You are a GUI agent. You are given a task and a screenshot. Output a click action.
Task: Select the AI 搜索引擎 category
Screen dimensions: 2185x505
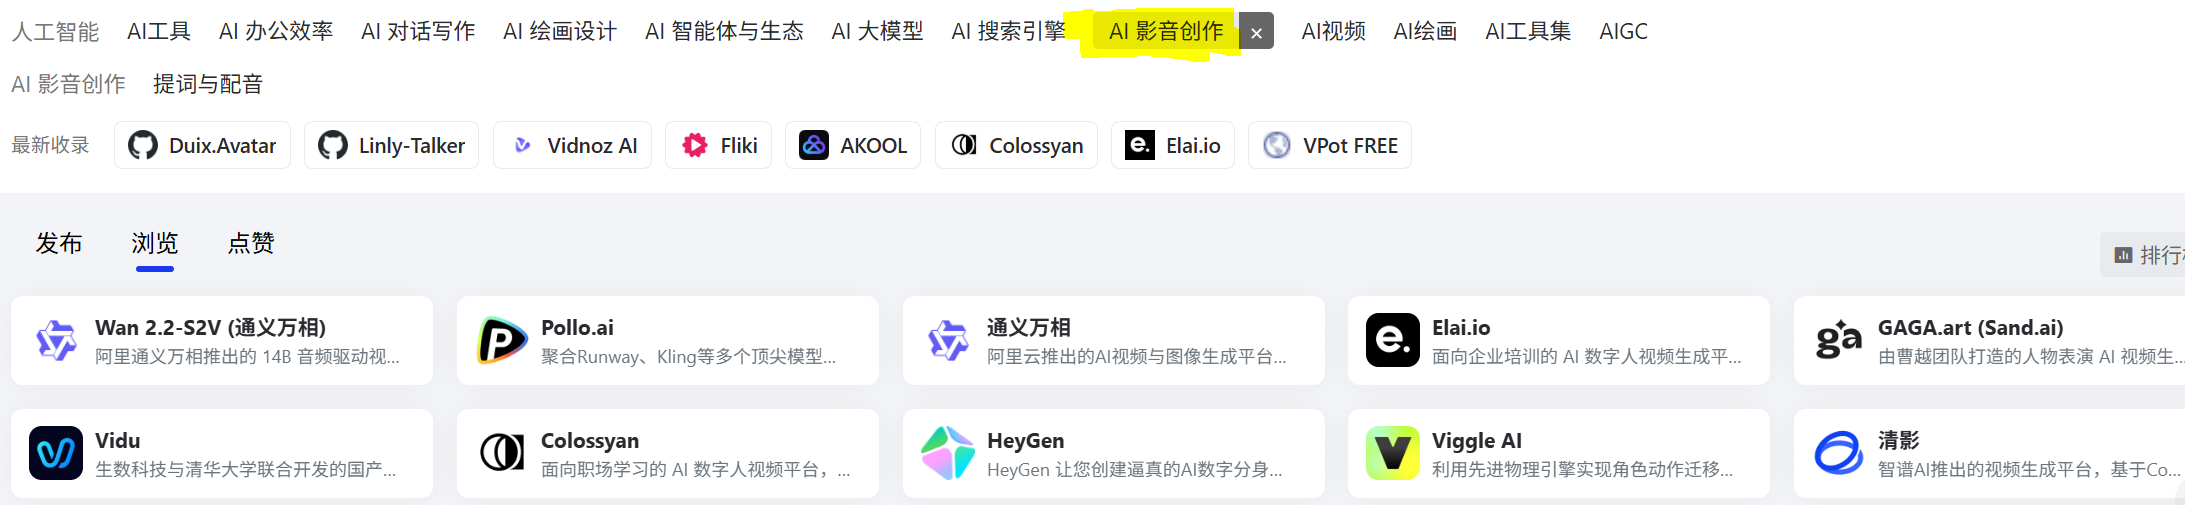click(1008, 32)
